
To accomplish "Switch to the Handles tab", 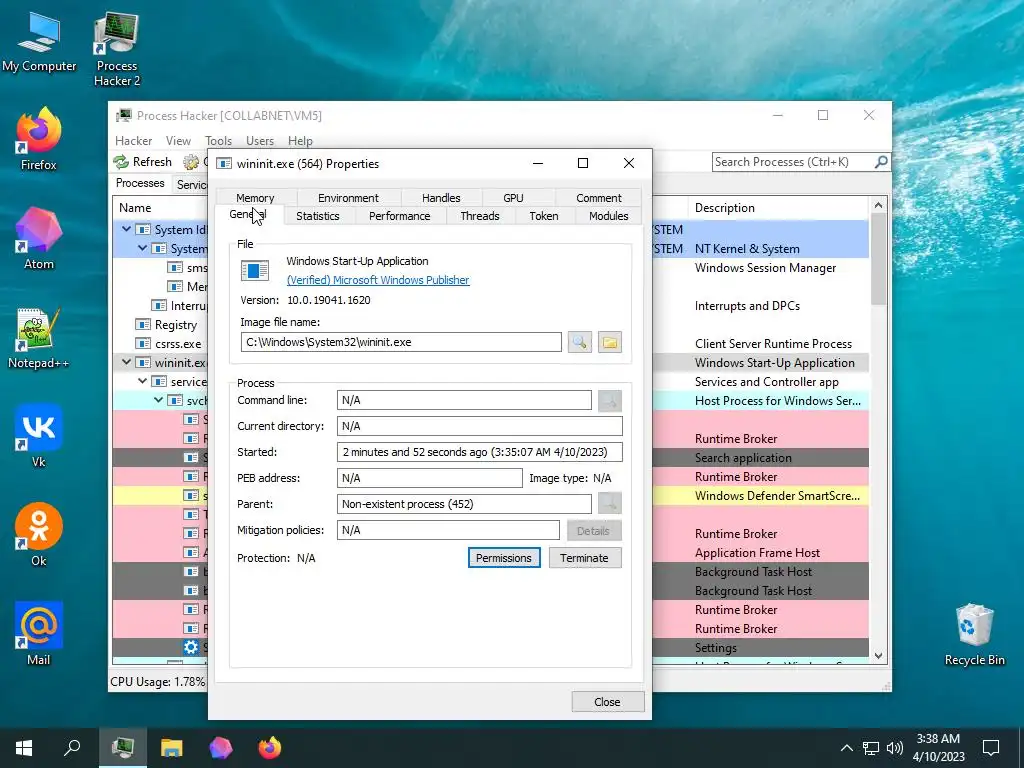I will click(x=441, y=198).
